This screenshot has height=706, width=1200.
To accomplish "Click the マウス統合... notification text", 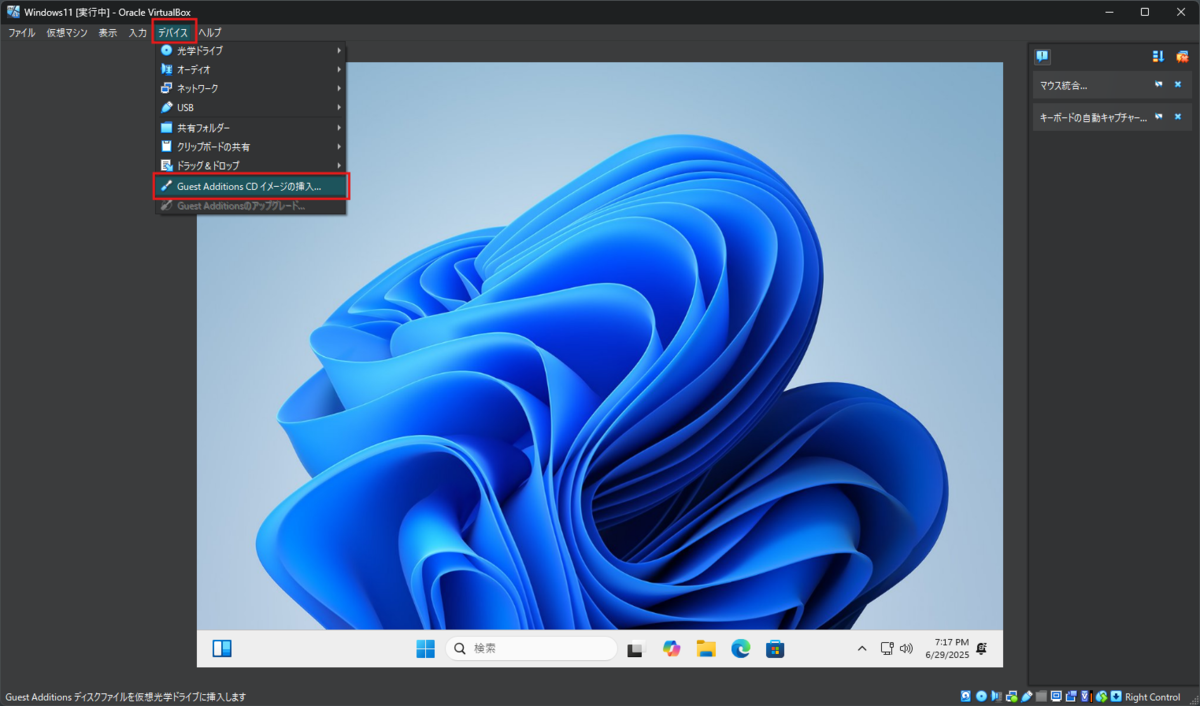I will click(x=1063, y=86).
